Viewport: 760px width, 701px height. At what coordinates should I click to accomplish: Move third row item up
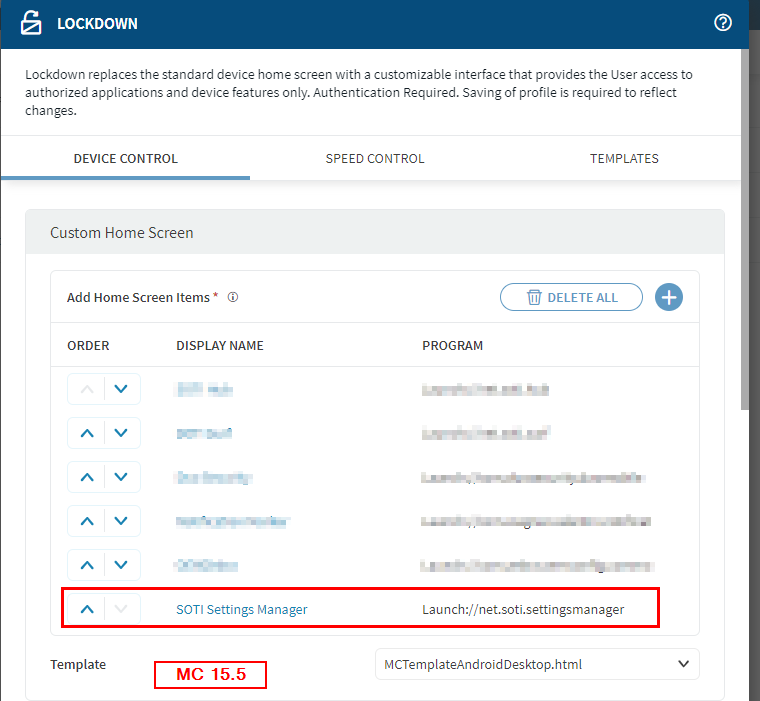pyautogui.click(x=87, y=477)
